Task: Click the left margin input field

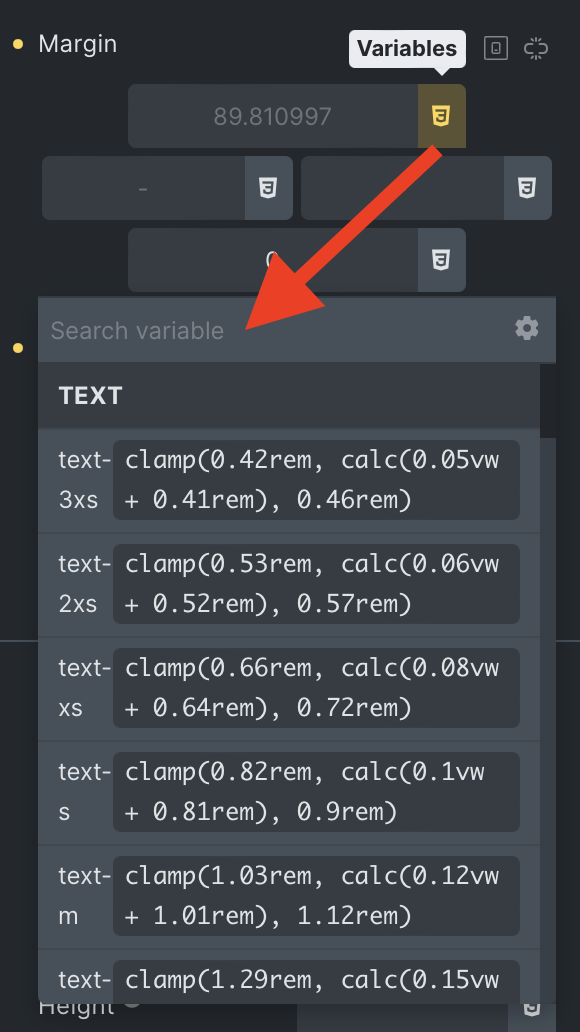Action: tap(144, 188)
